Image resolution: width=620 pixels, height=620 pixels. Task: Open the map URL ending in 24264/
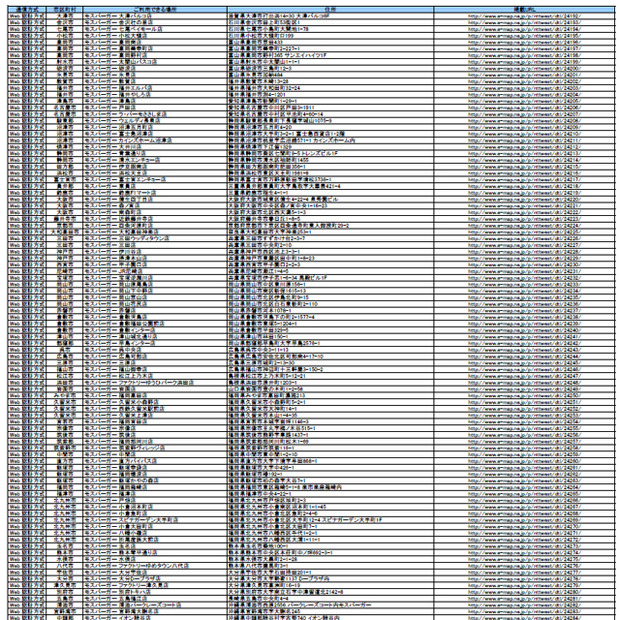(524, 487)
